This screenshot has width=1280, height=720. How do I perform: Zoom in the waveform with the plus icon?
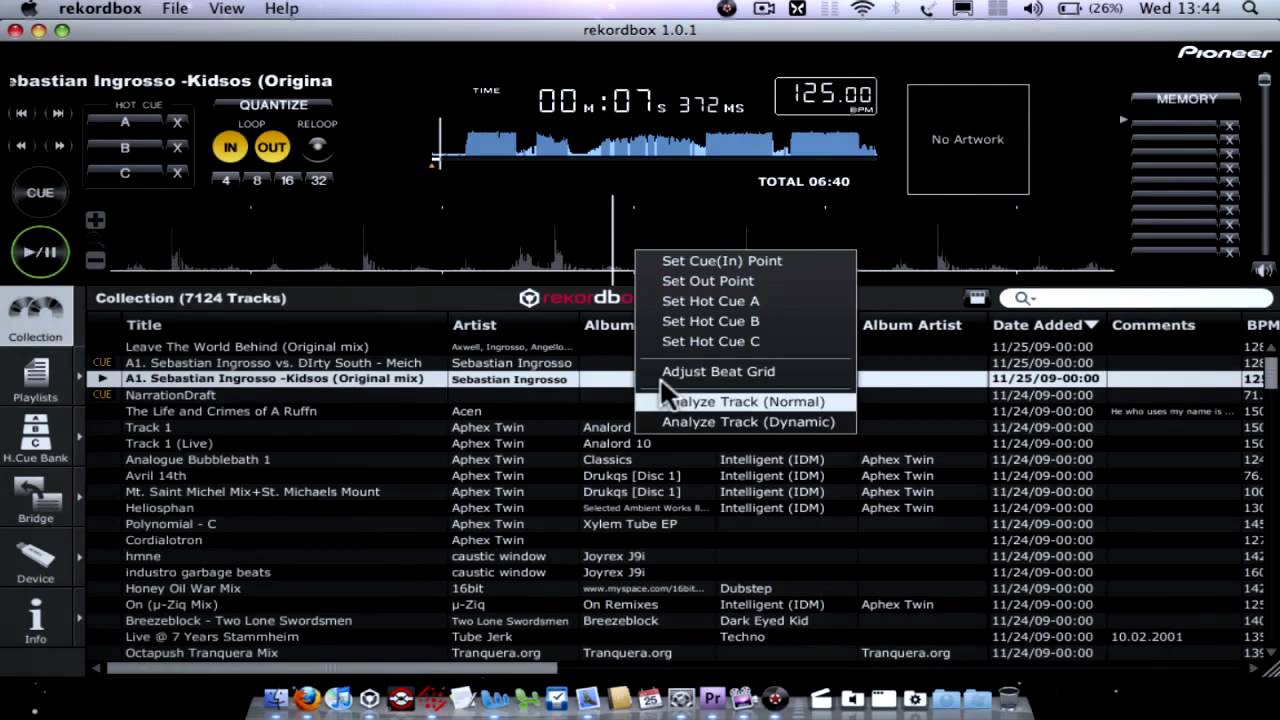click(95, 220)
